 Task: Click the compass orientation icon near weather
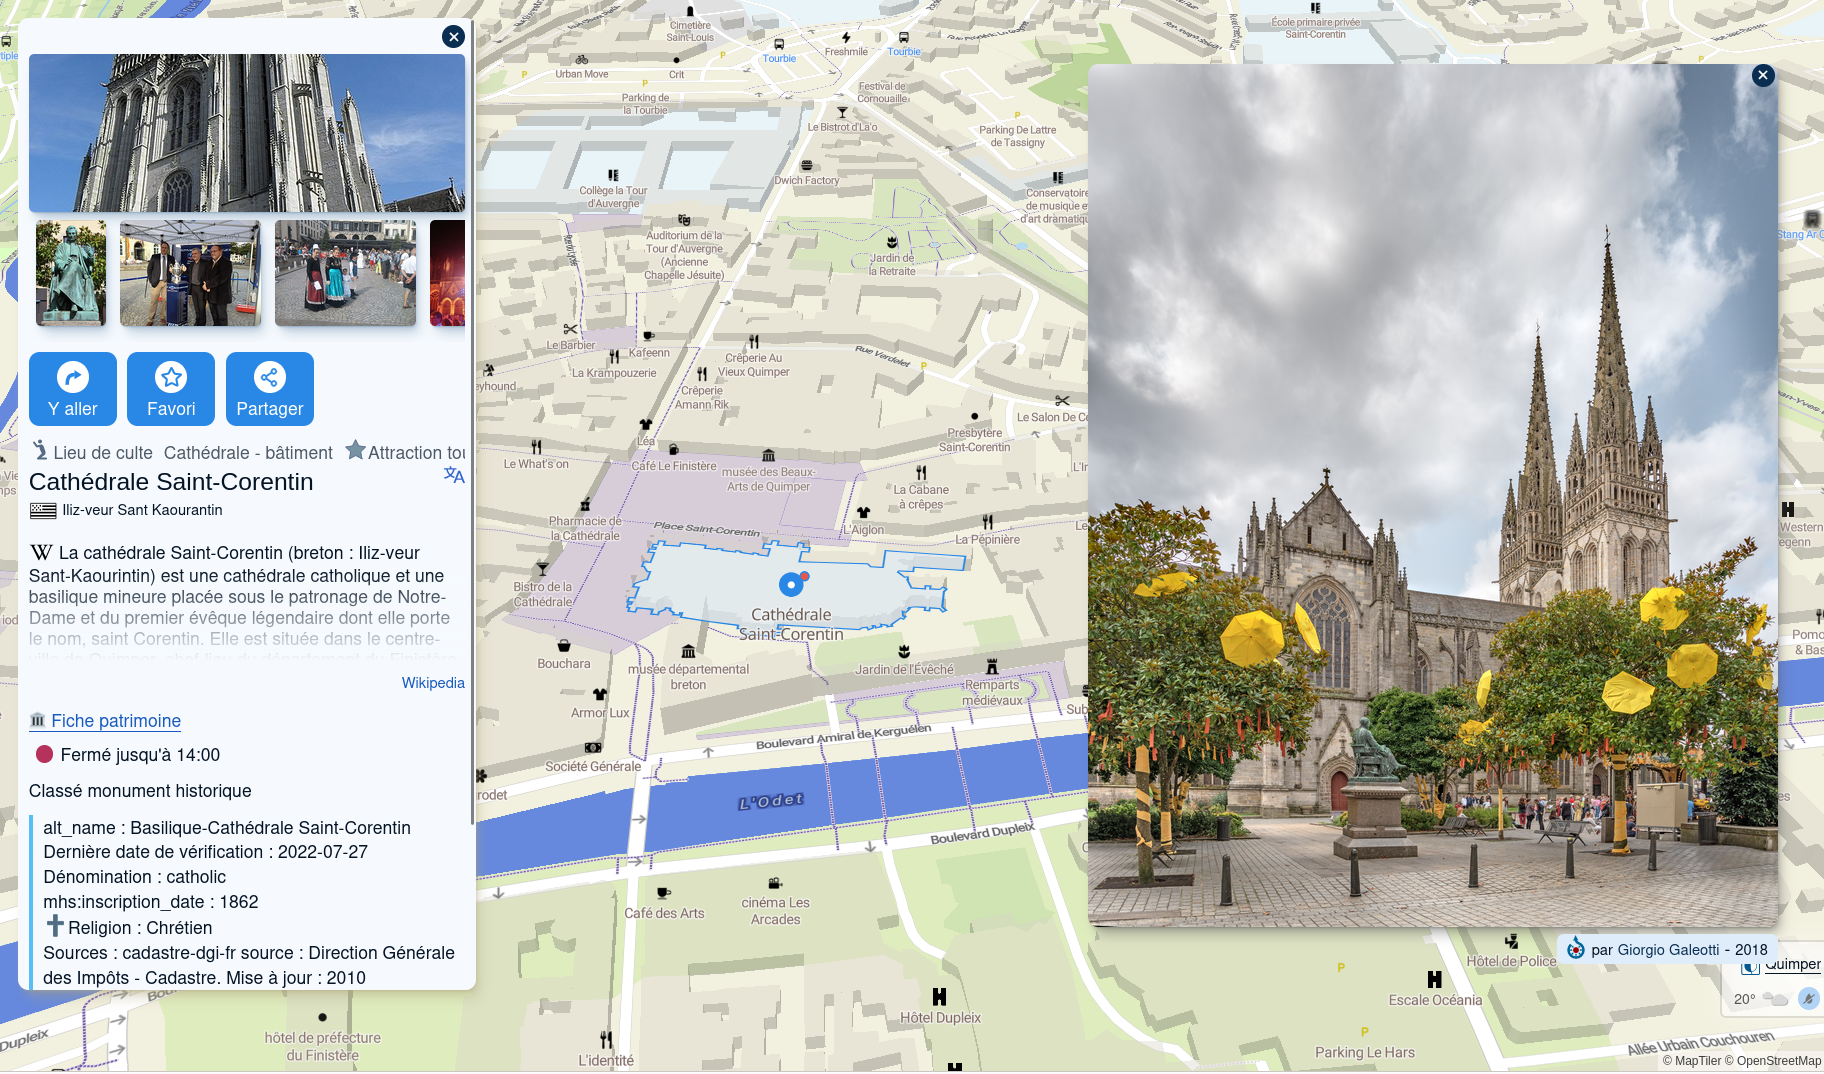(1808, 998)
